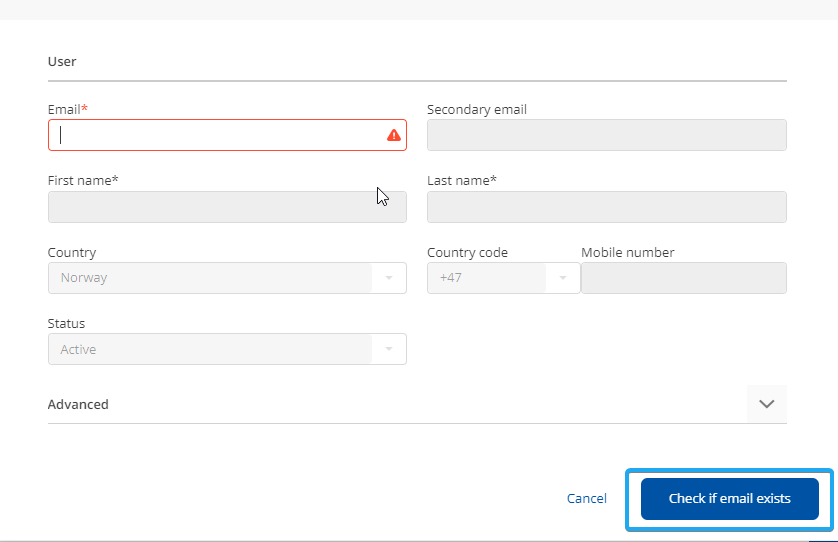The image size is (838, 542).
Task: Click the arrow on the Country dropdown
Action: point(389,278)
